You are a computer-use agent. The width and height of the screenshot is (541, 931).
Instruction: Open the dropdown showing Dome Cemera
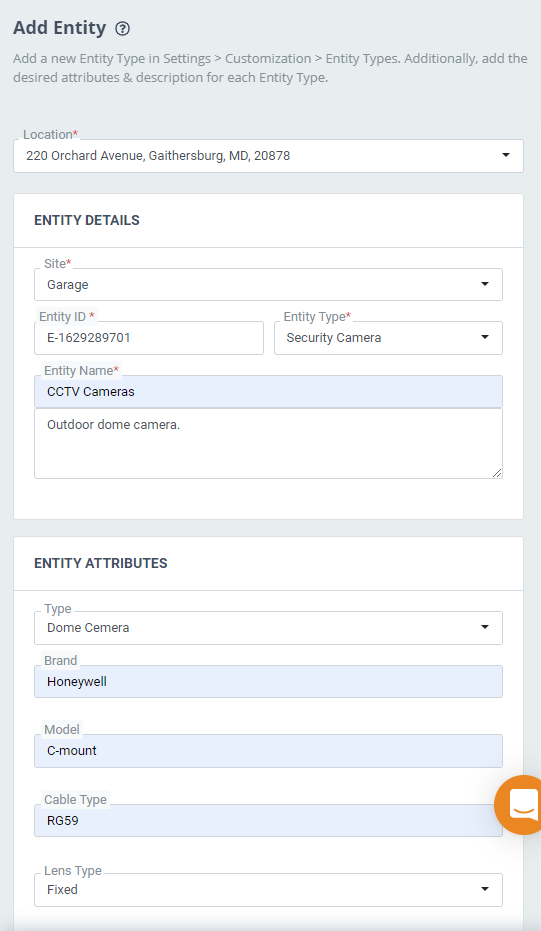pyautogui.click(x=268, y=628)
